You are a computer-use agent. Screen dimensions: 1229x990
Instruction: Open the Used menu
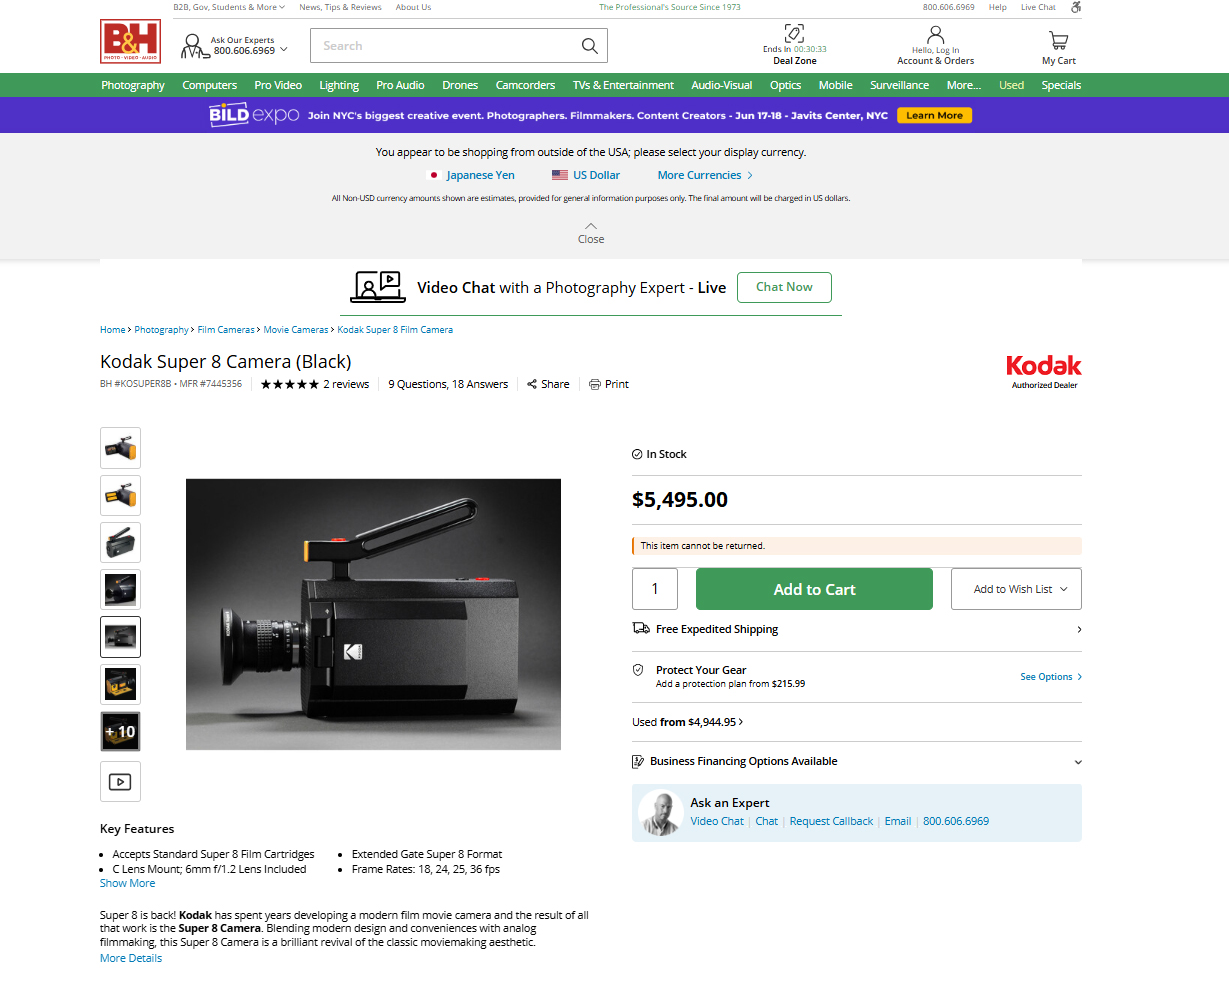[1011, 85]
